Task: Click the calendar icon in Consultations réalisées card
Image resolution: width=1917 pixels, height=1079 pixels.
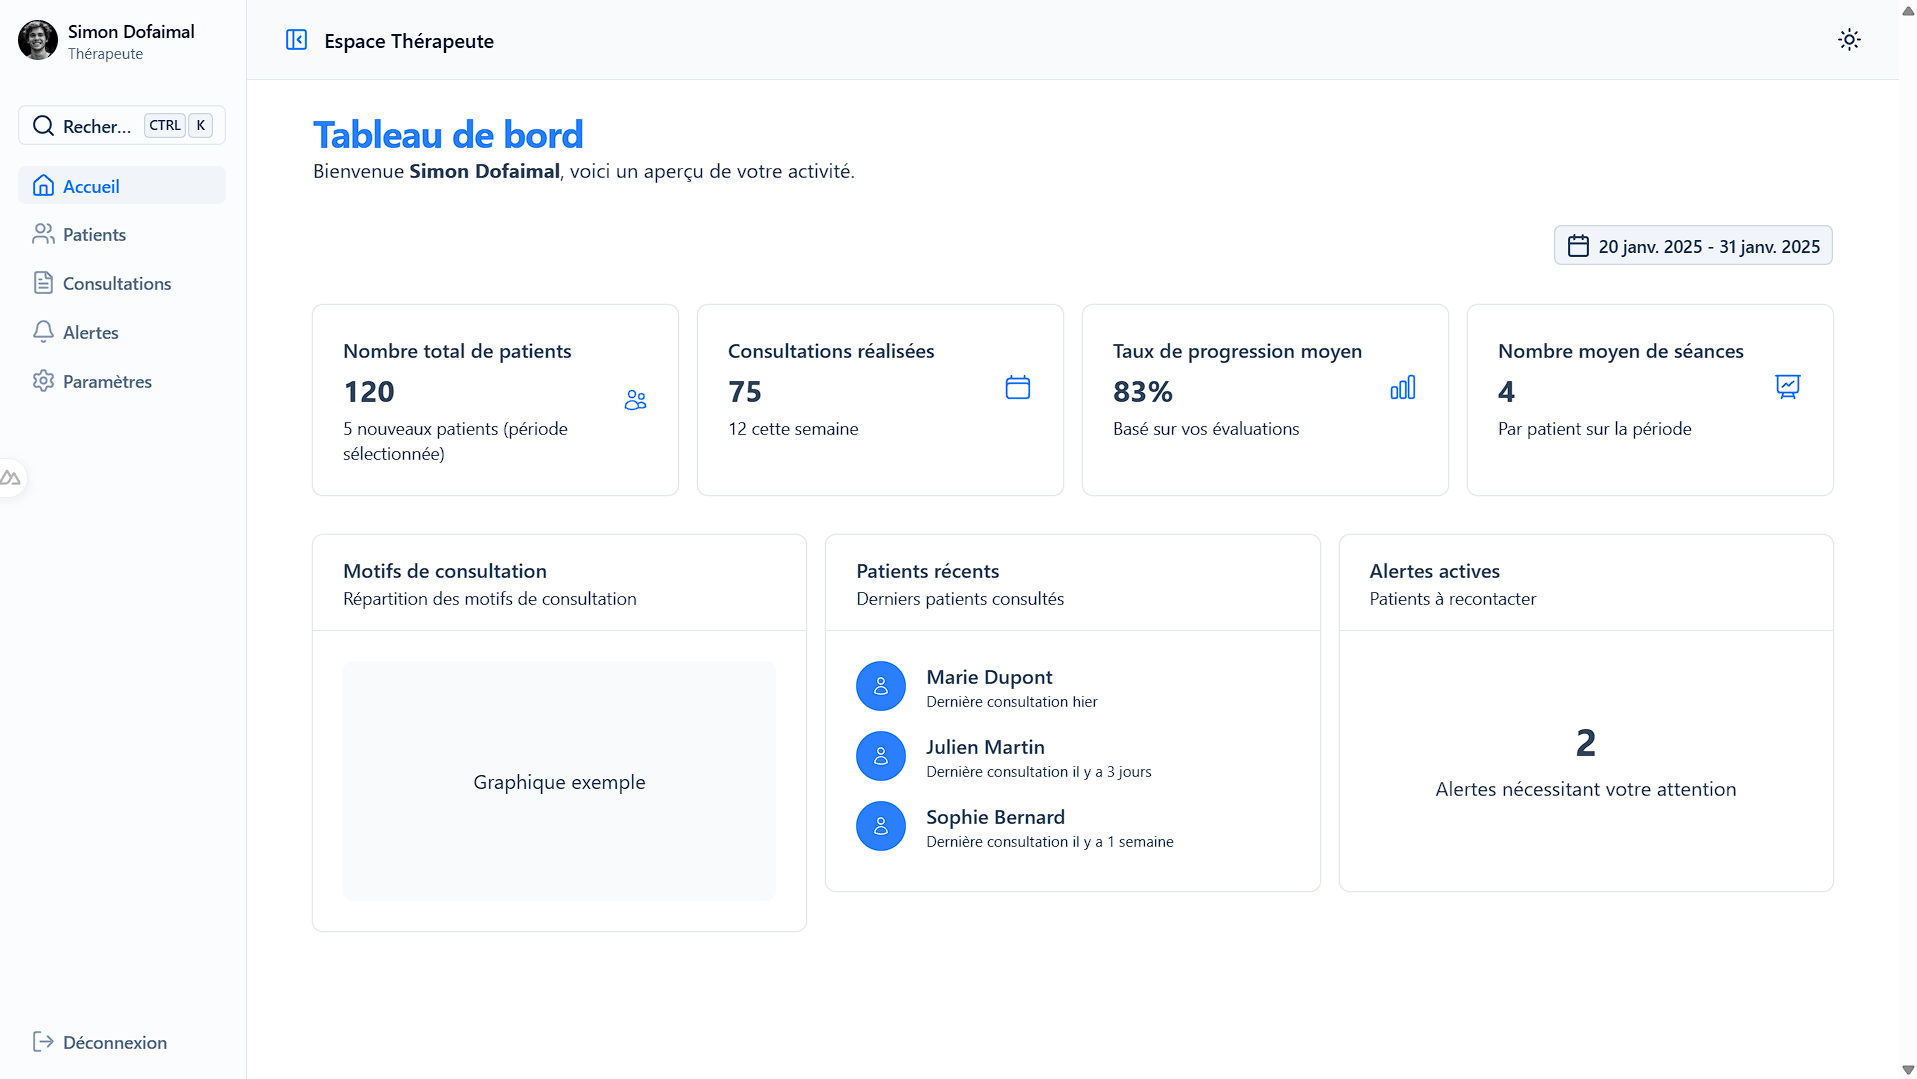Action: tap(1018, 388)
